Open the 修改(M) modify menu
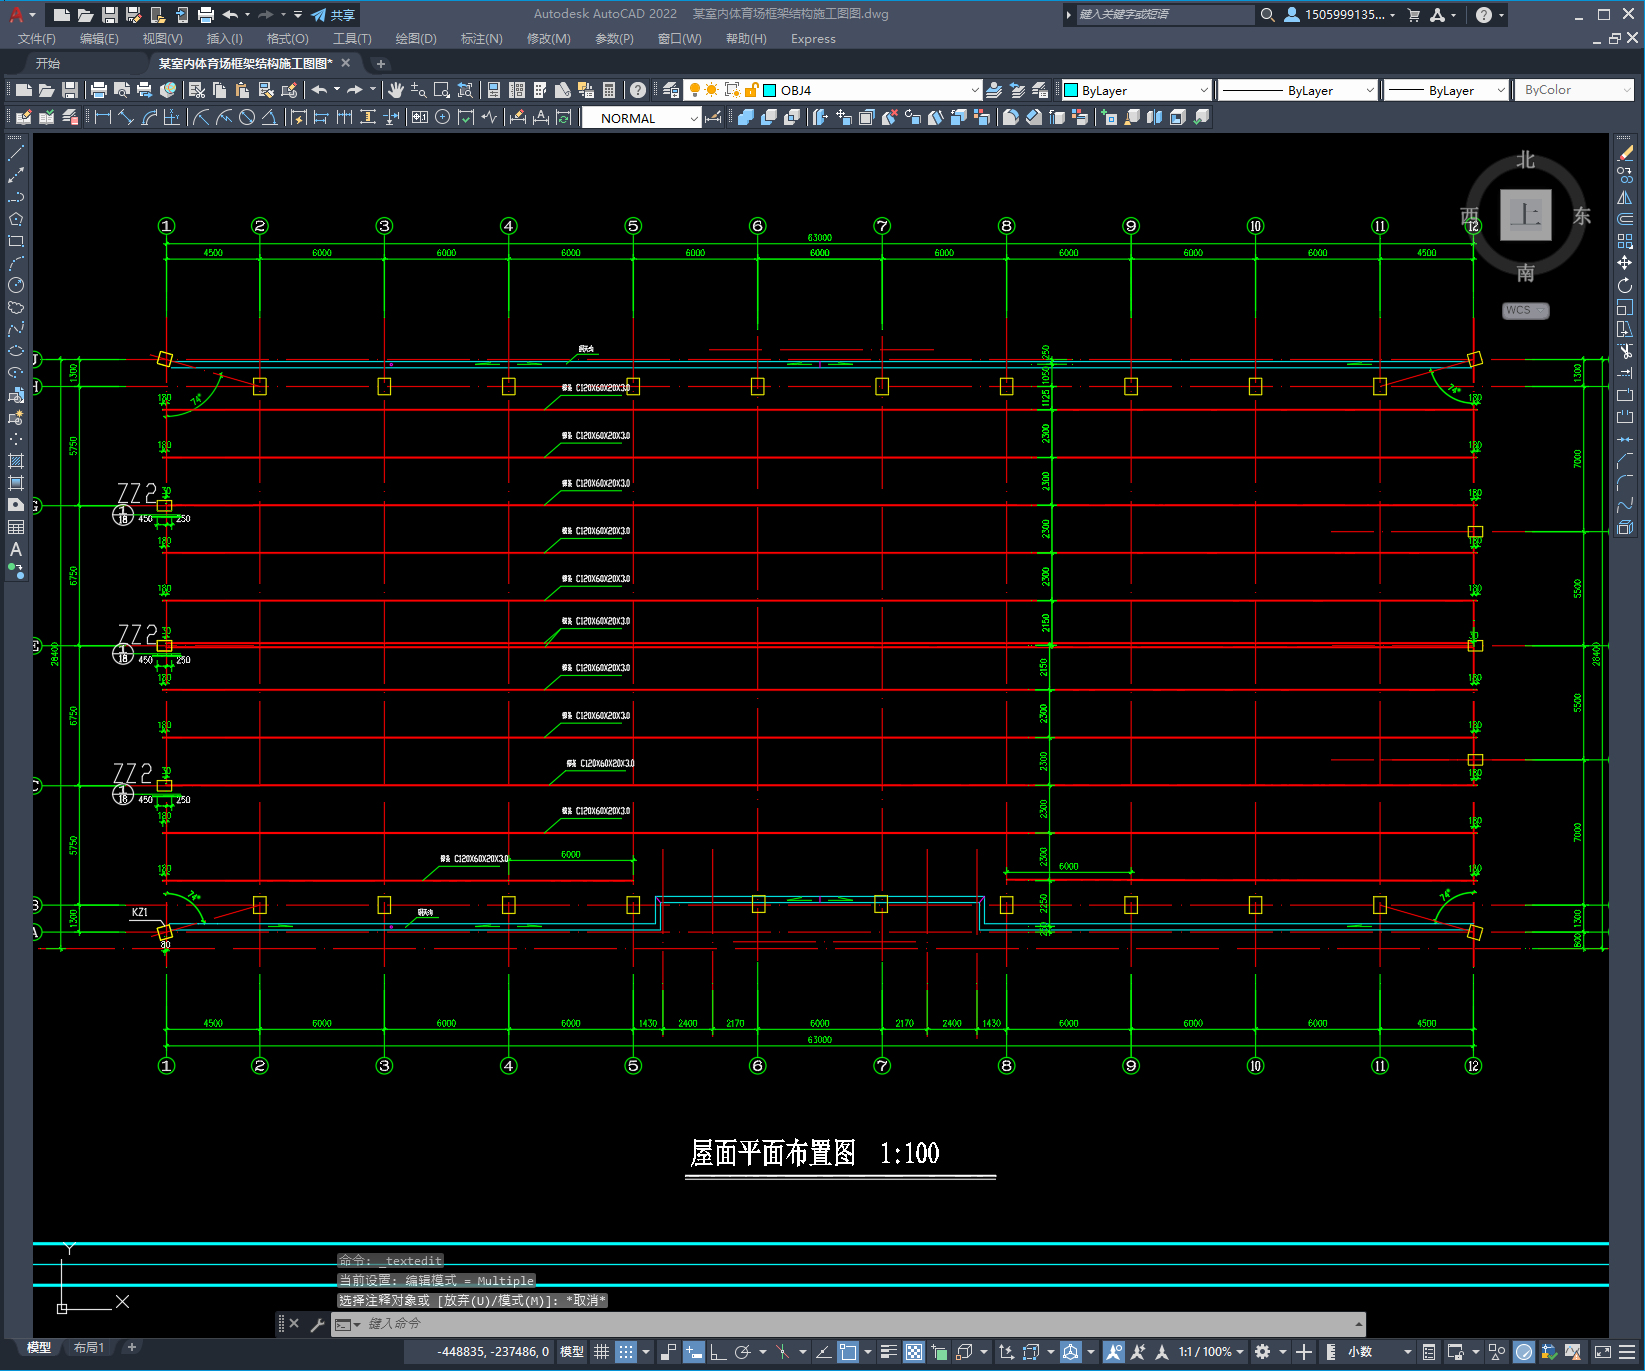This screenshot has width=1645, height=1371. [x=548, y=39]
